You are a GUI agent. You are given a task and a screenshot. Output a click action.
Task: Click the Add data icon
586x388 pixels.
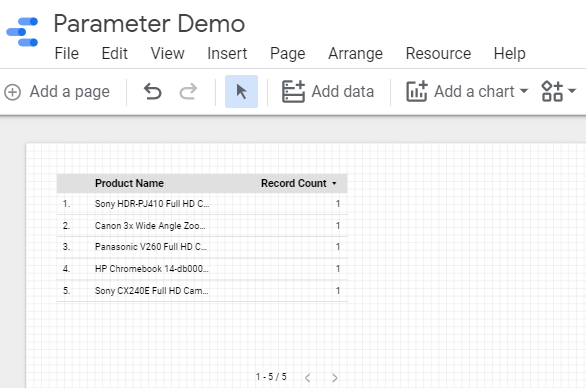pyautogui.click(x=293, y=92)
